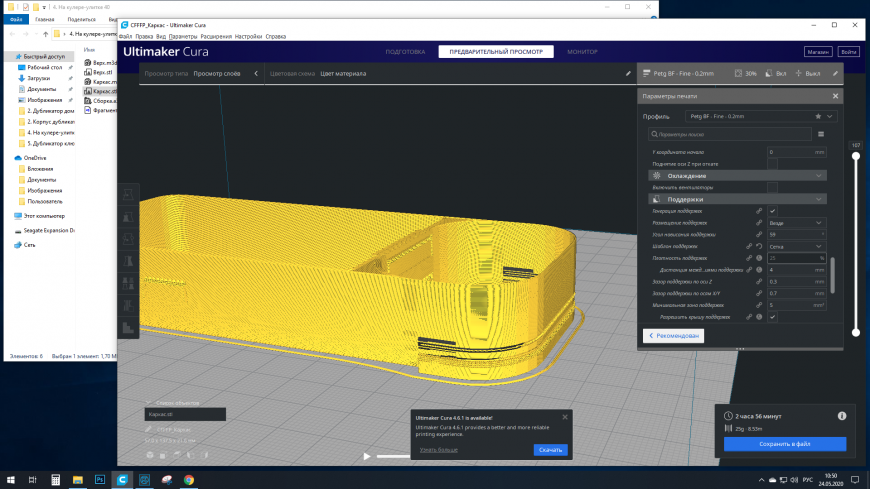Show print time info icon
Viewport: 870px width, 489px height.
tap(842, 416)
